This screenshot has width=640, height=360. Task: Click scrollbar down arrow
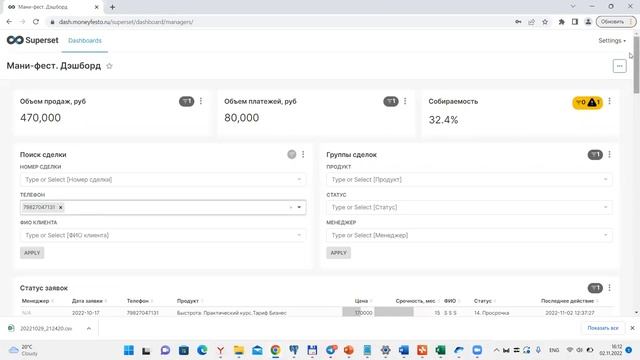(636, 313)
